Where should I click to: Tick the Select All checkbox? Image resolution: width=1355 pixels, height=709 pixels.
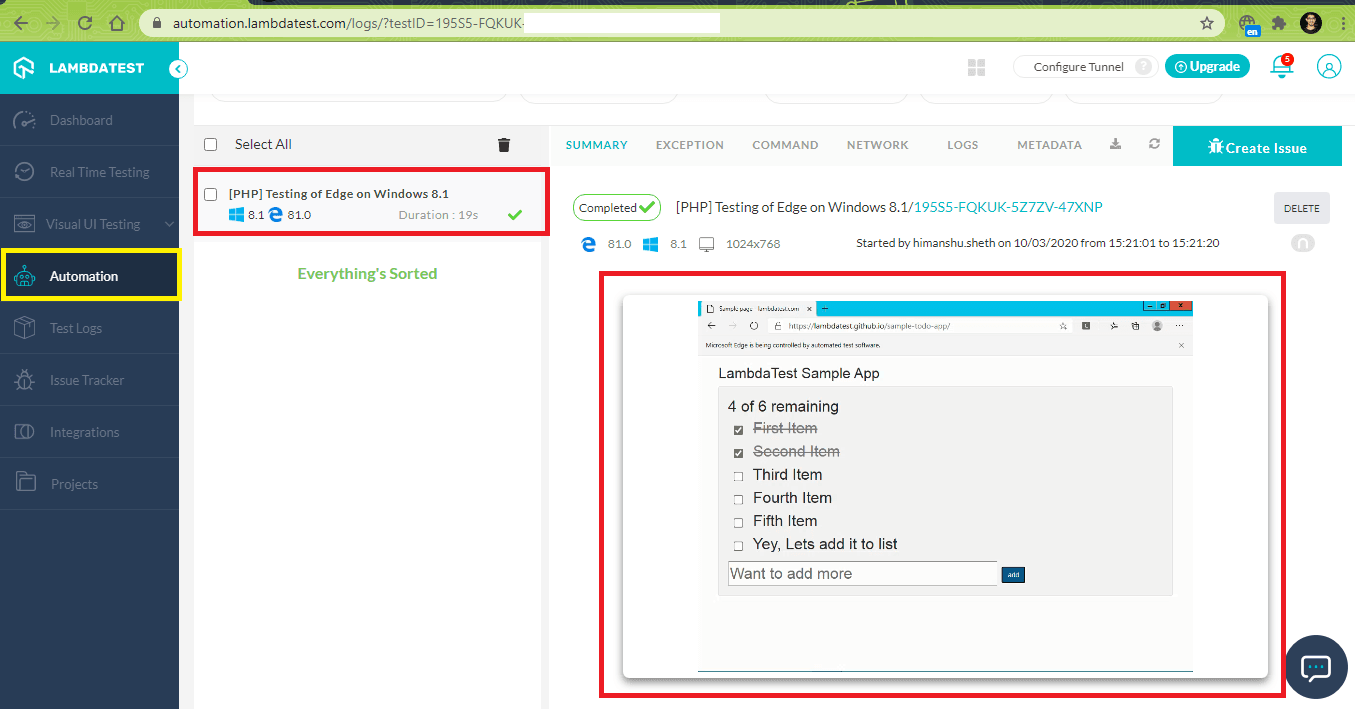(x=210, y=145)
